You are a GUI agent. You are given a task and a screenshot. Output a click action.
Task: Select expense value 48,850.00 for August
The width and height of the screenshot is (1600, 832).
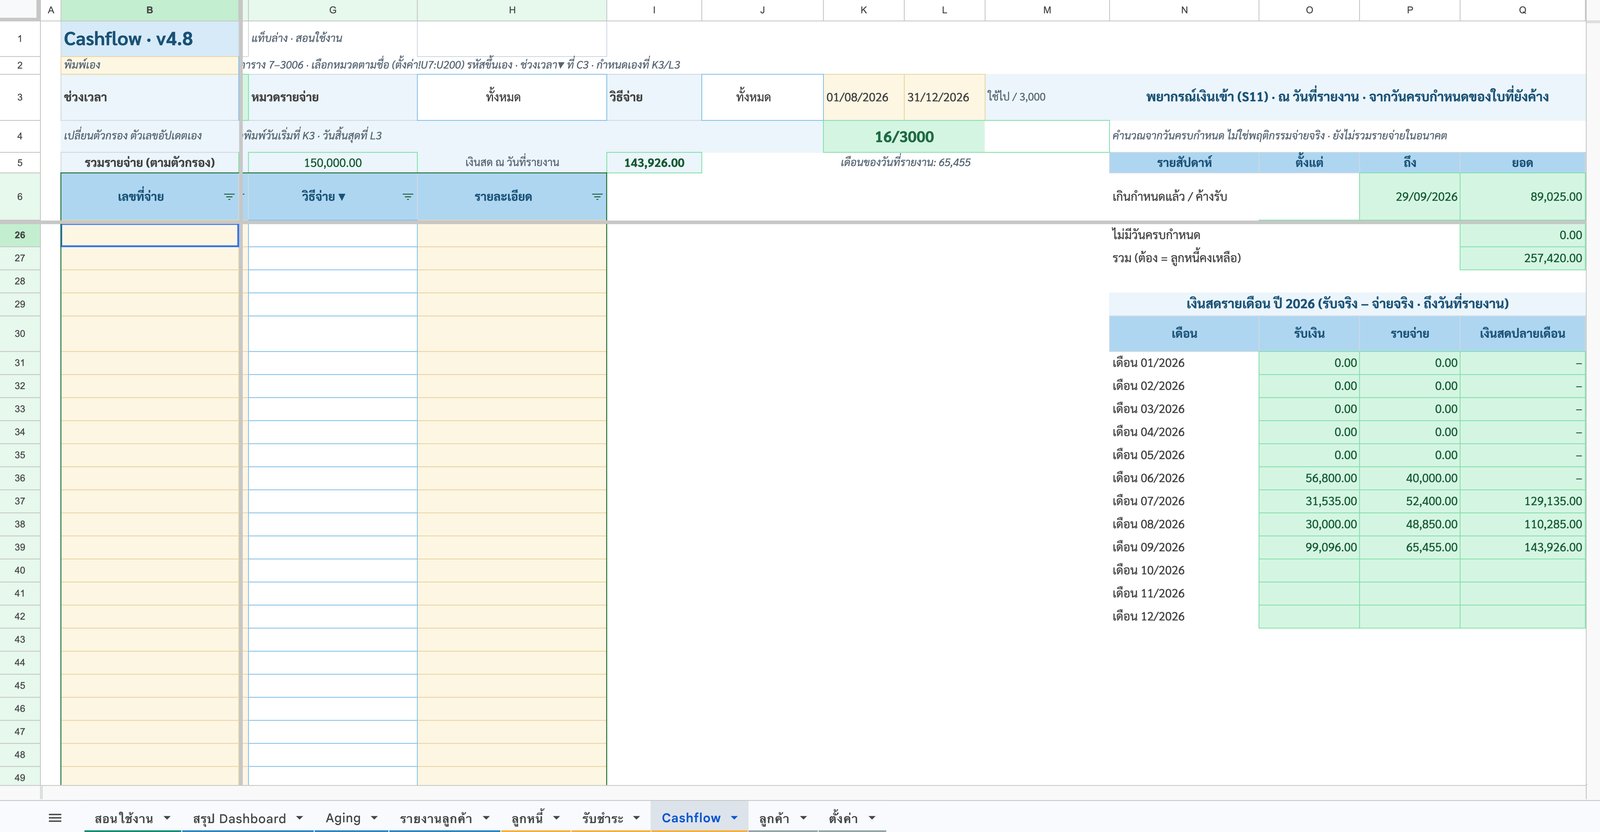(1410, 524)
